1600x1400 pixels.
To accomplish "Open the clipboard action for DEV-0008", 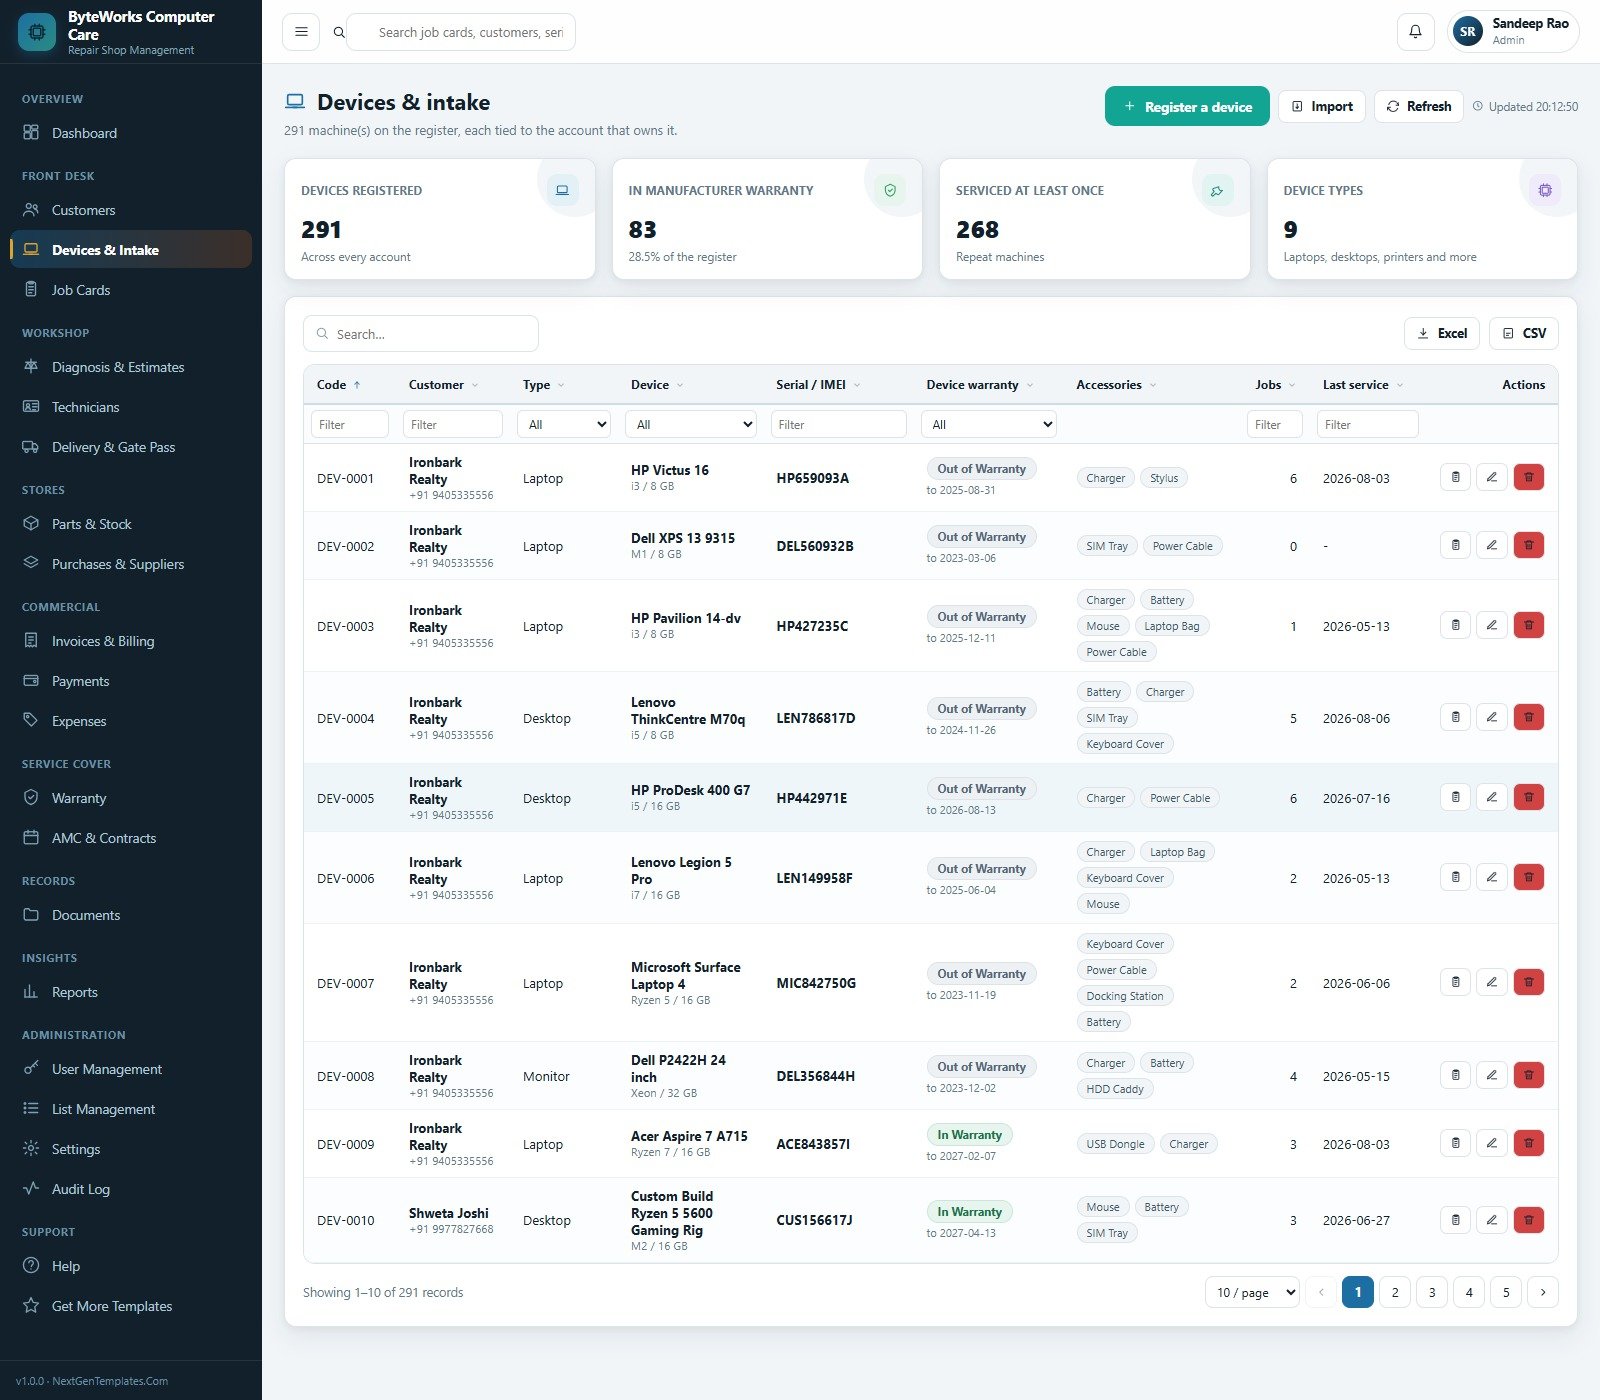I will (1455, 1076).
